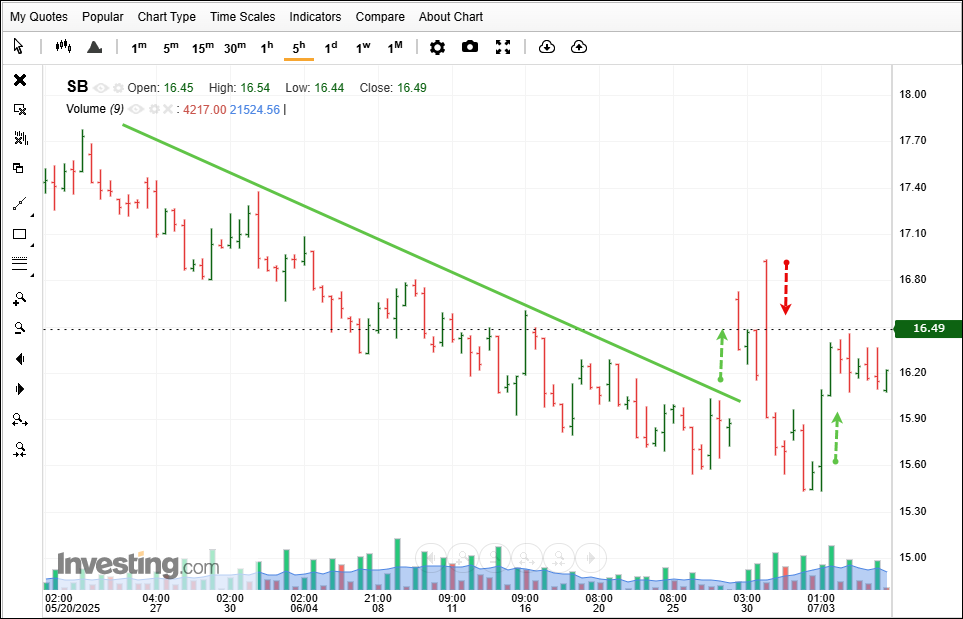Viewport: 963px width, 619px height.
Task: Select the arrow cursor tool
Action: (x=18, y=47)
